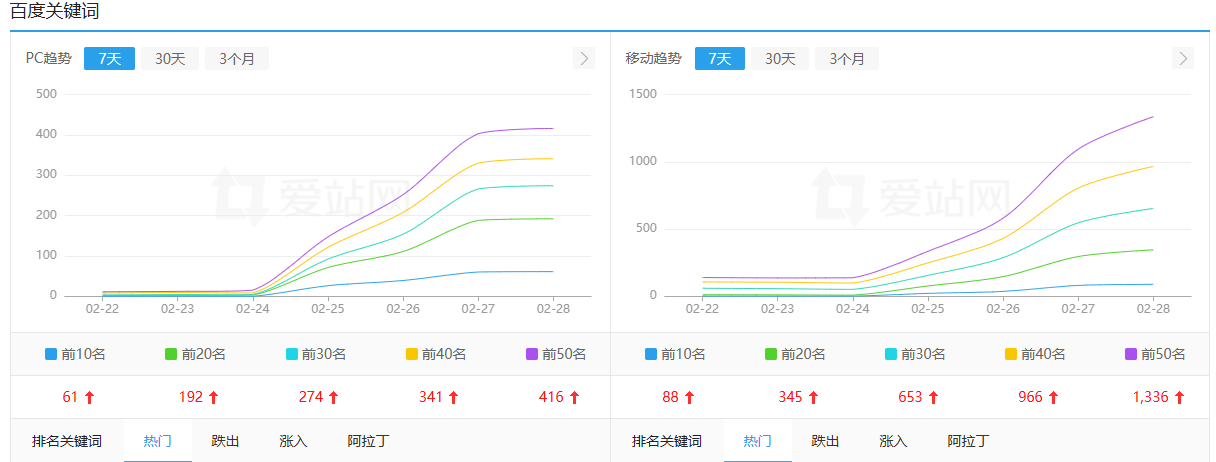
Task: Toggle 前10名 legend in PC chart
Action: point(75,354)
